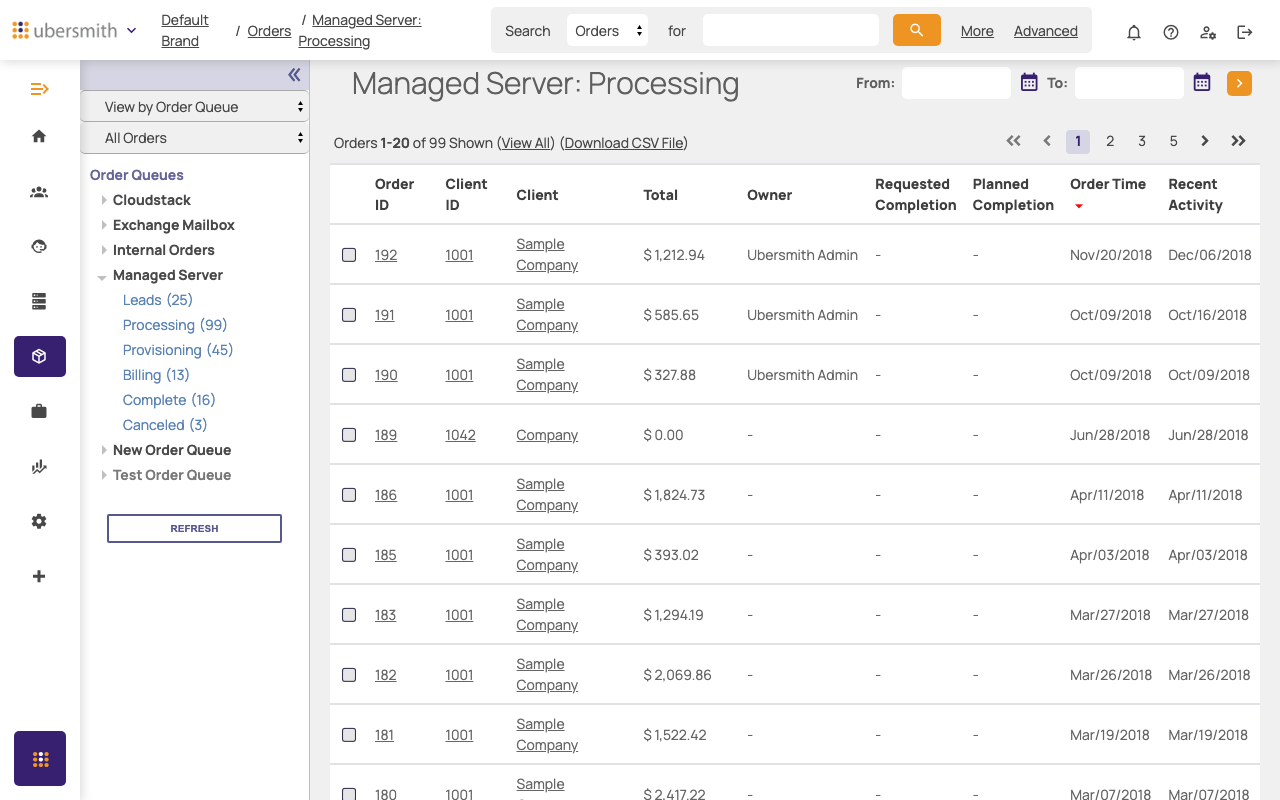The width and height of the screenshot is (1280, 800).
Task: Select the checkbox for order 190
Action: (349, 375)
